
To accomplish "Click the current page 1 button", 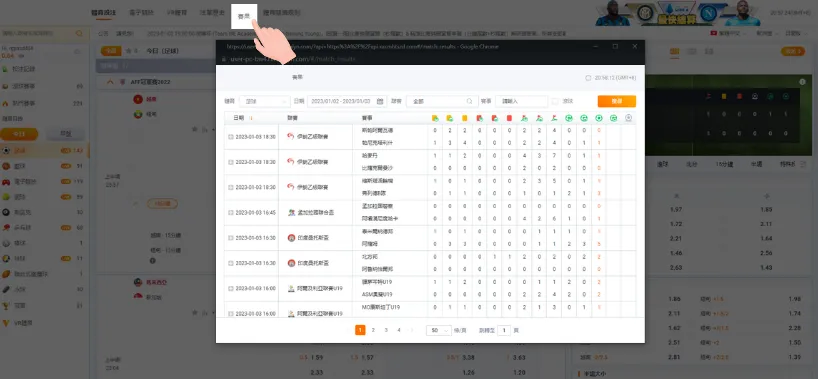I will tap(360, 330).
